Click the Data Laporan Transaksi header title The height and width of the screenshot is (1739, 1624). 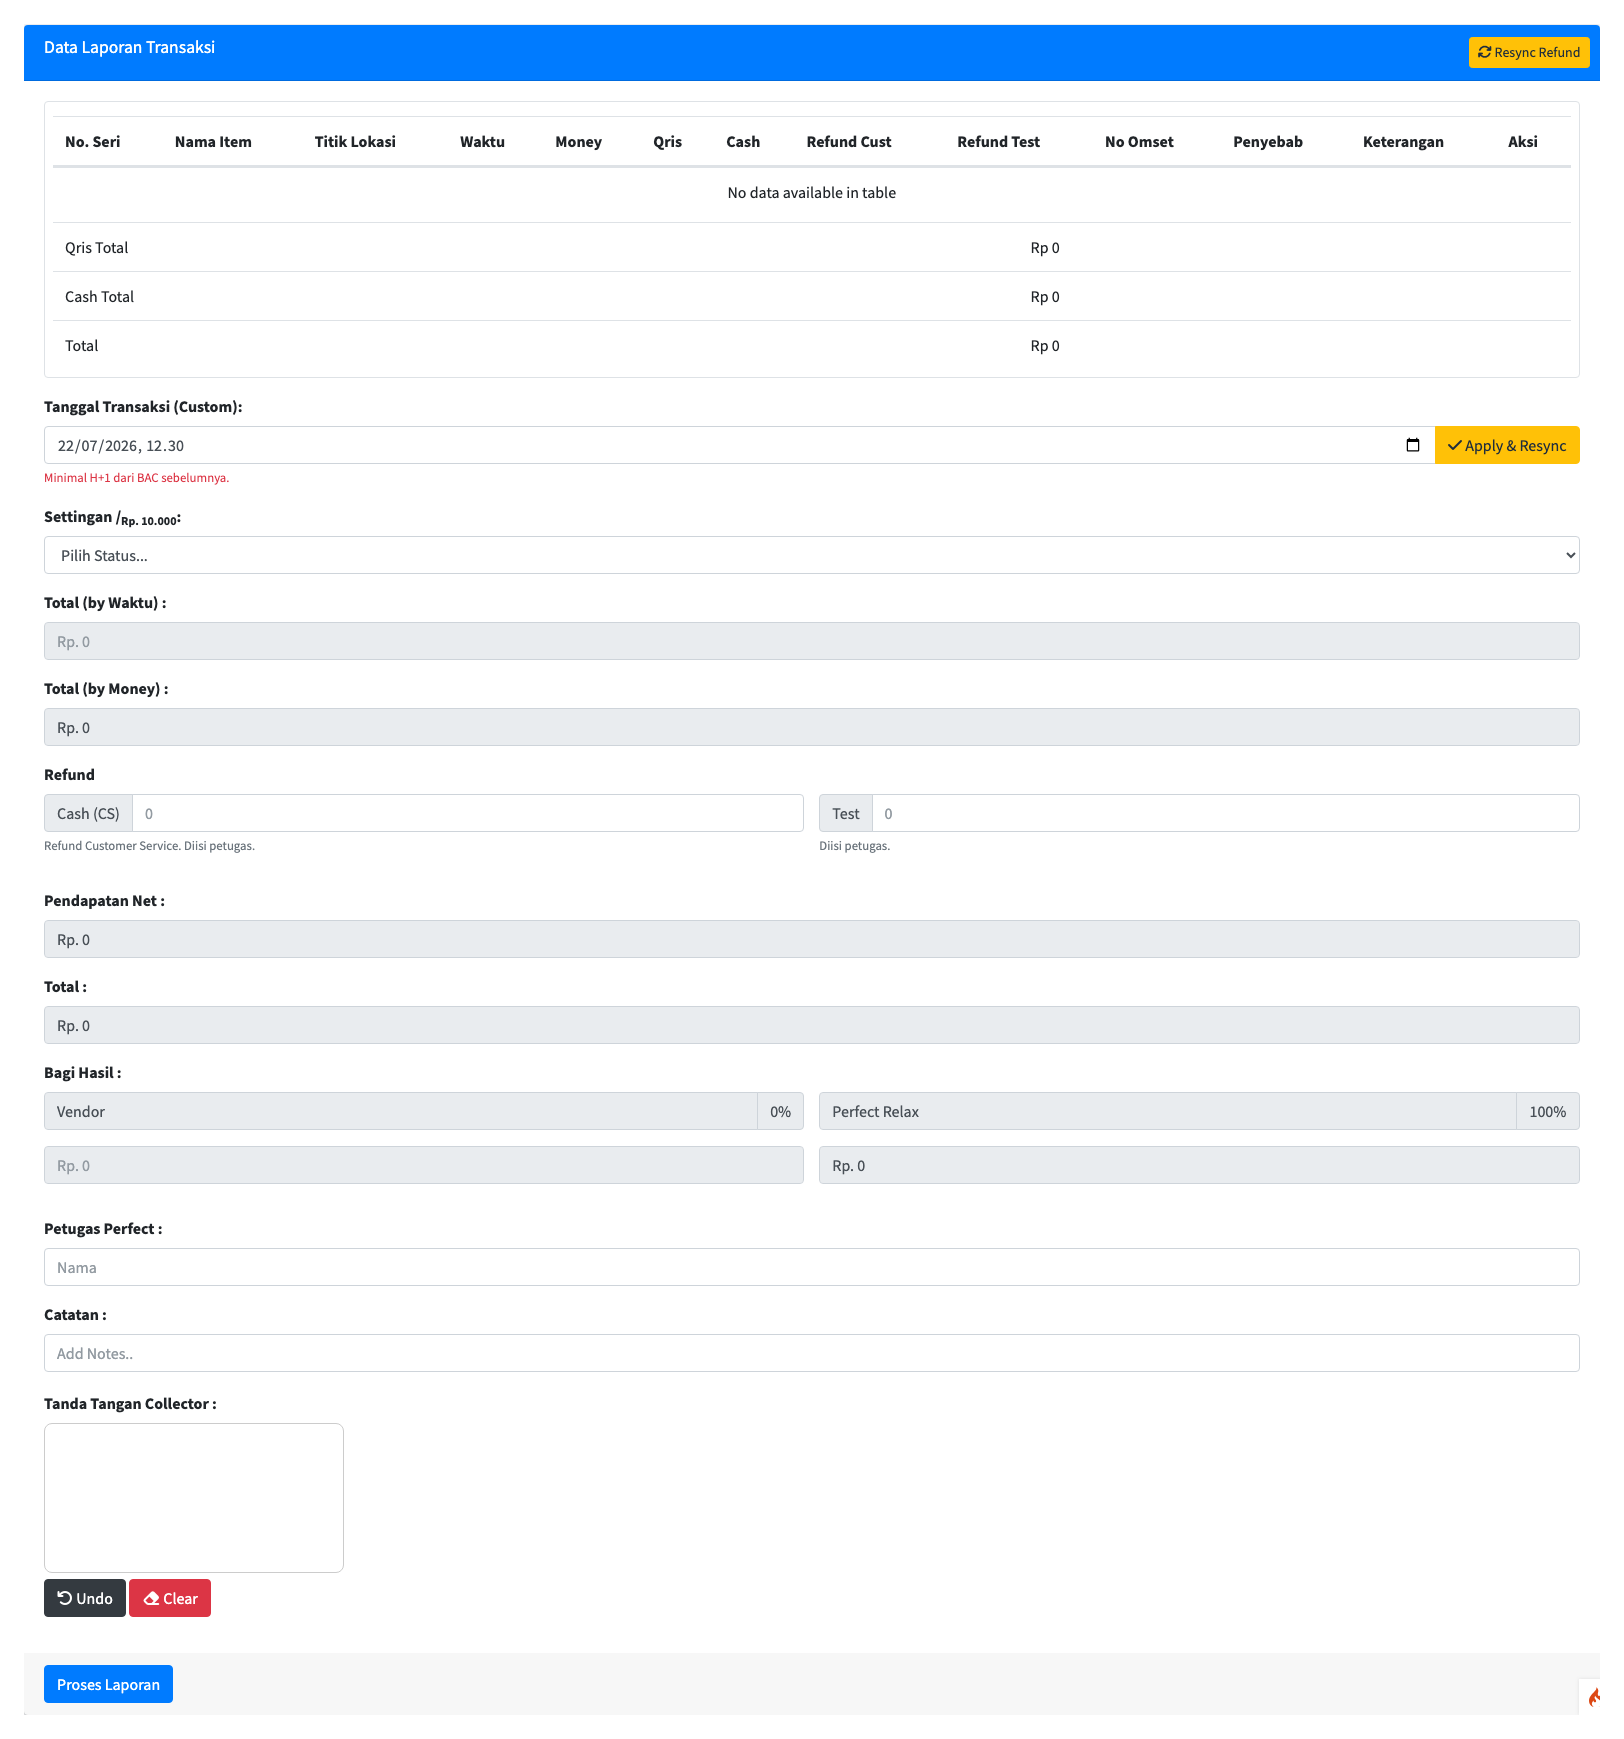click(x=129, y=47)
